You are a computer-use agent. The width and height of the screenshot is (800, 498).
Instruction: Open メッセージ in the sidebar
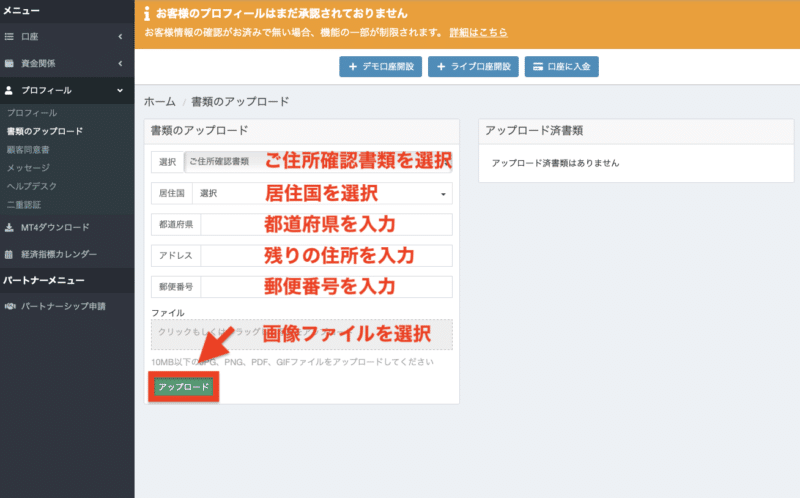click(x=28, y=168)
